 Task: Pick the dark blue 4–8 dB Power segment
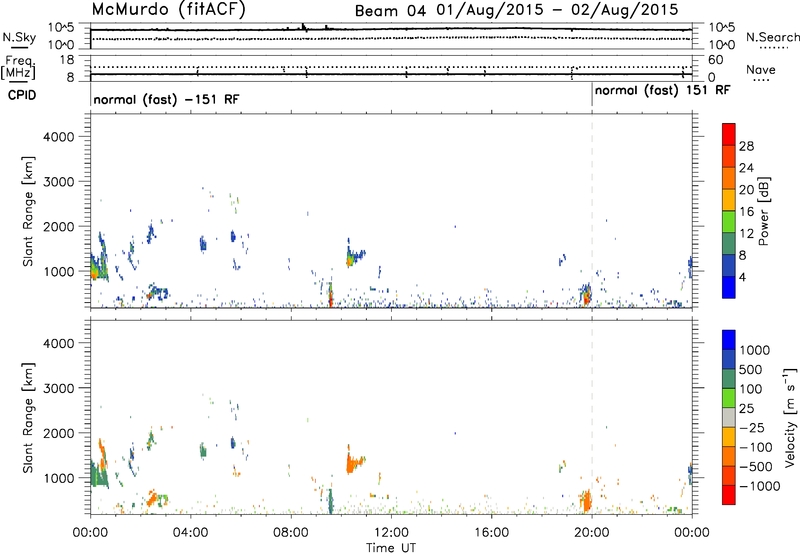pyautogui.click(x=729, y=266)
